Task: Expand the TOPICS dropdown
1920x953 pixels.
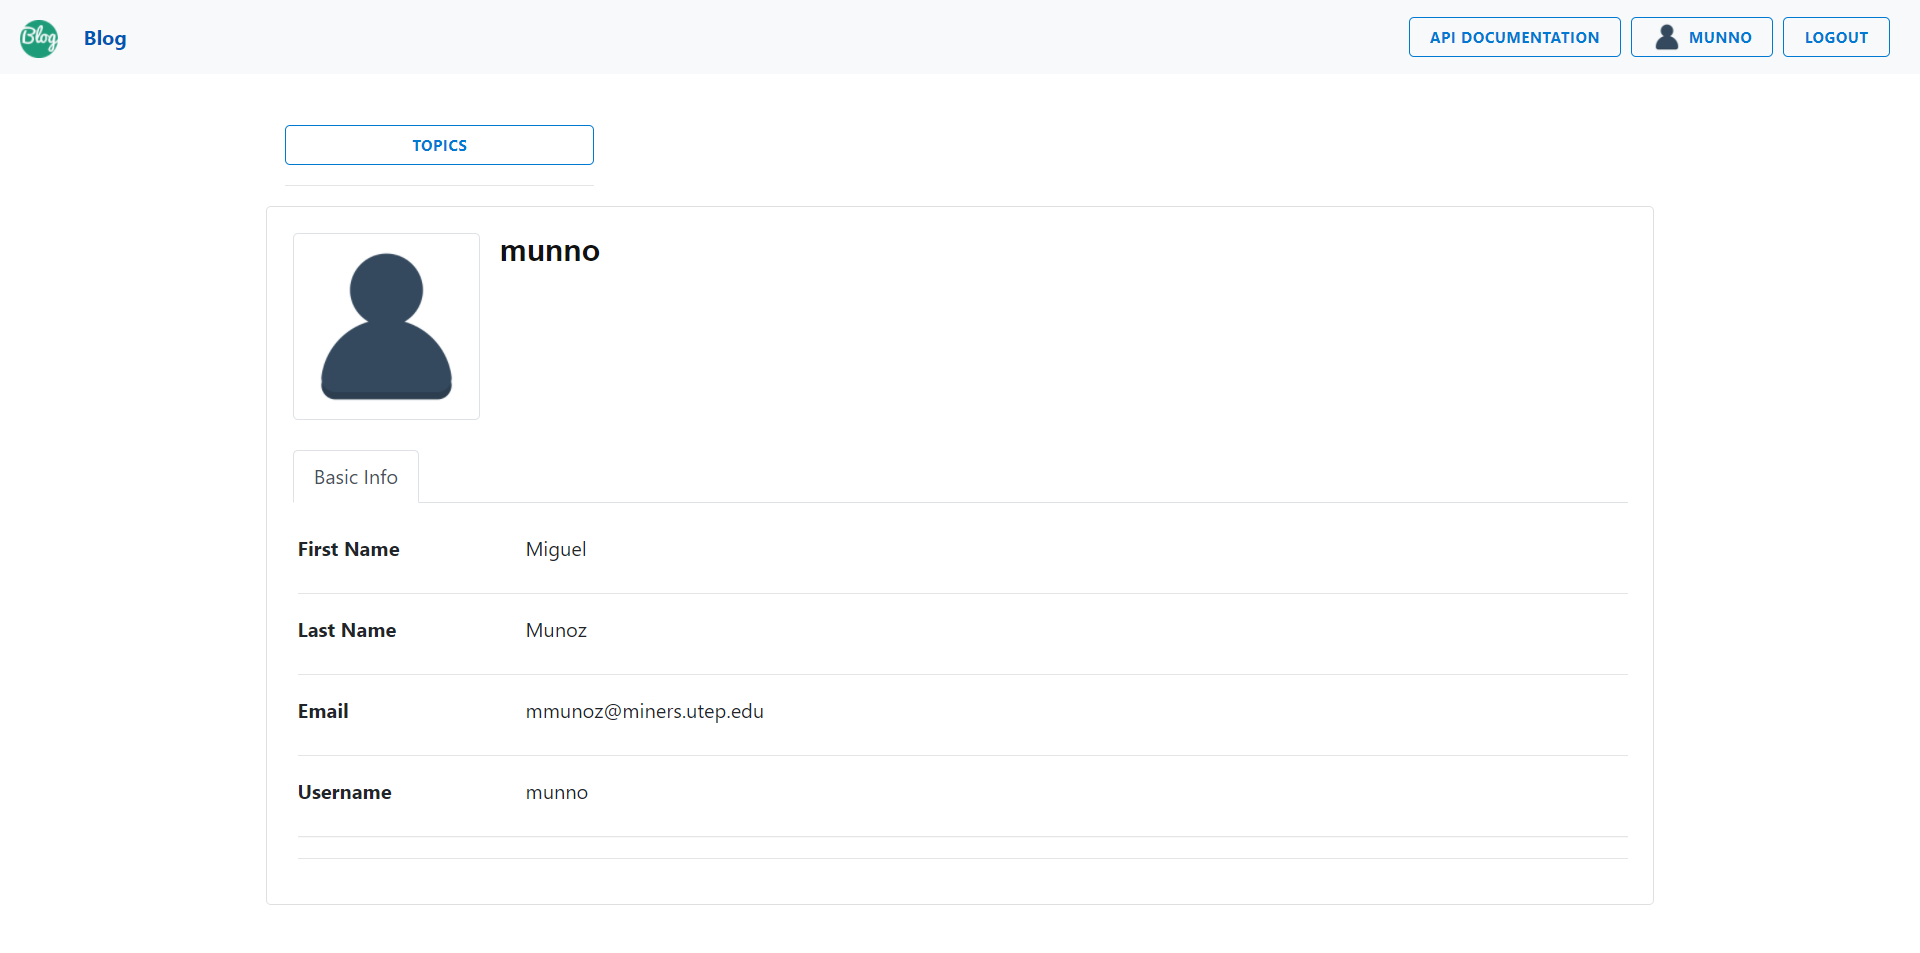Action: [439, 145]
